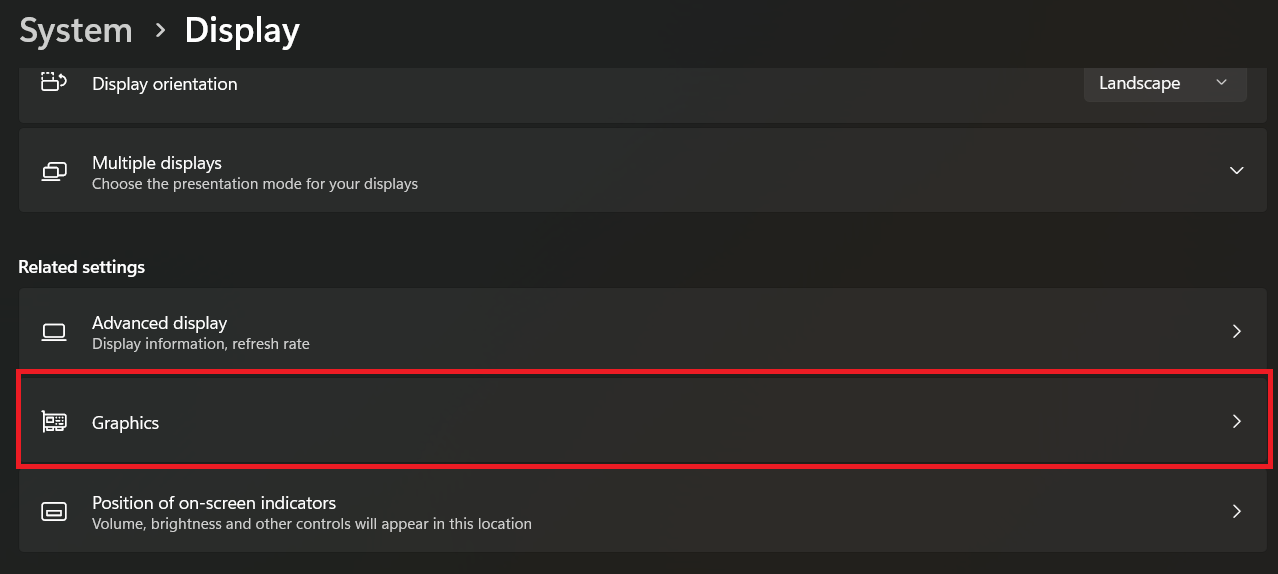Open the Landscape orientation dropdown
This screenshot has width=1278, height=574.
[1164, 83]
